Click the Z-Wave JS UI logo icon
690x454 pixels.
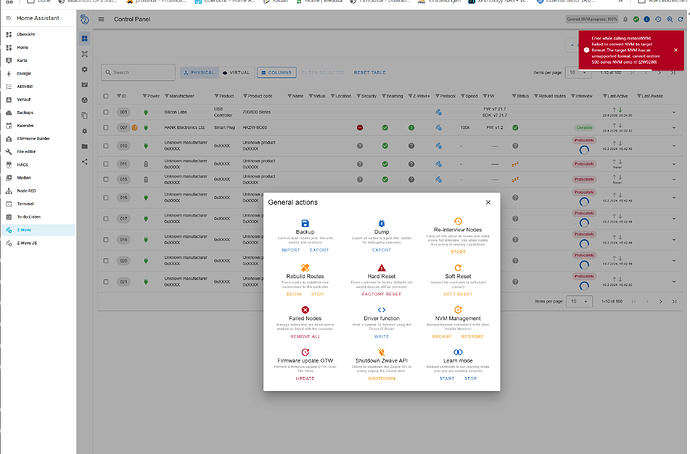84,19
